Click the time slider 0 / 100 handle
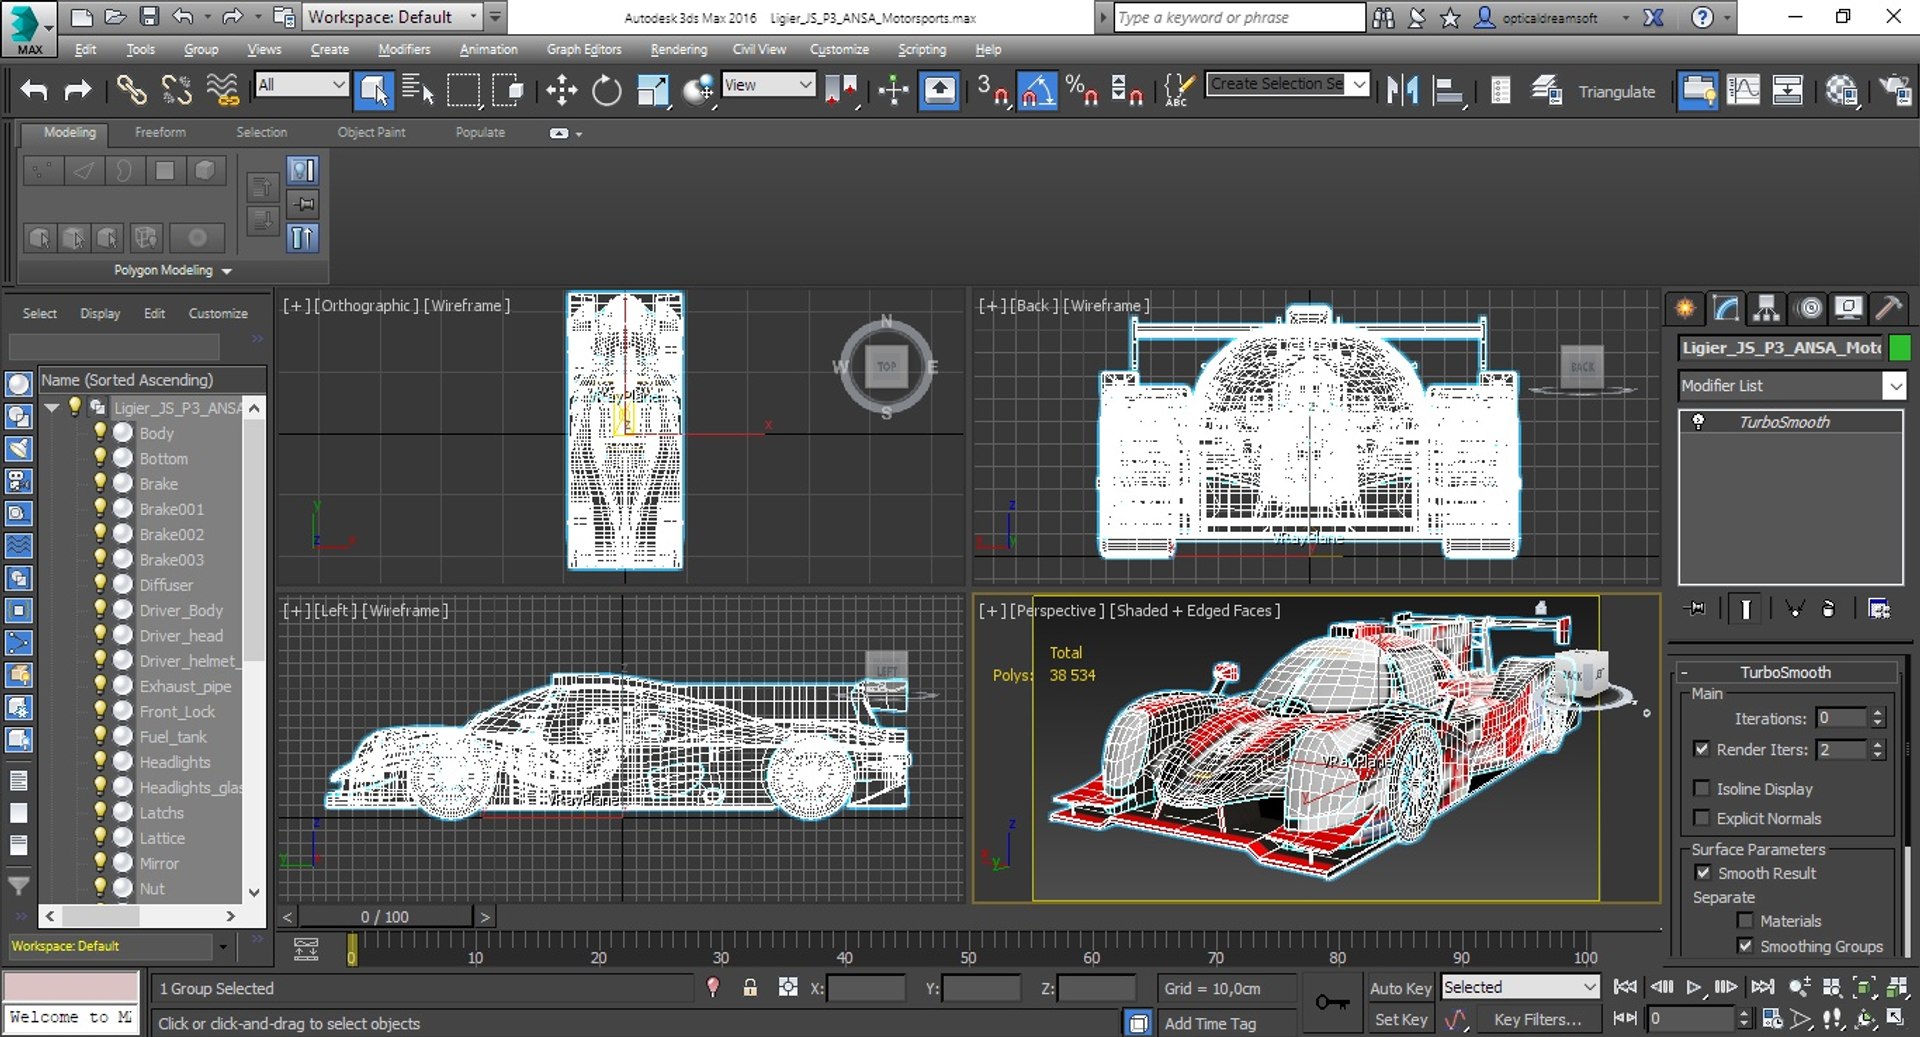The image size is (1920, 1037). [x=385, y=917]
